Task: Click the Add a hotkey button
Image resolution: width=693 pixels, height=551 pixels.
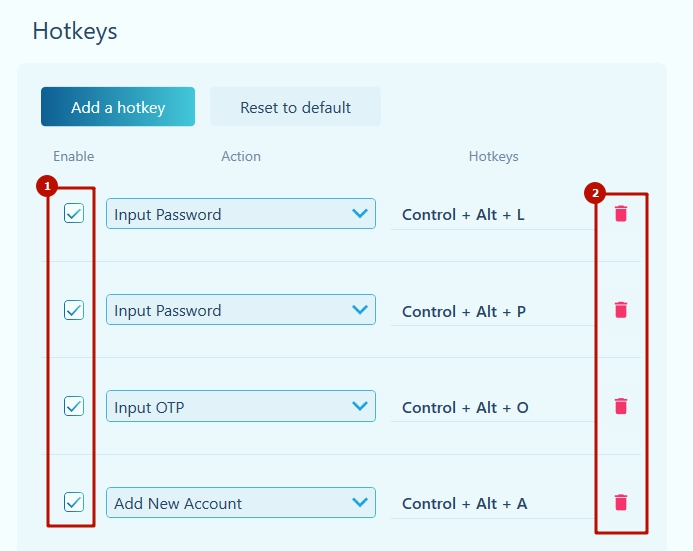Action: click(x=118, y=107)
